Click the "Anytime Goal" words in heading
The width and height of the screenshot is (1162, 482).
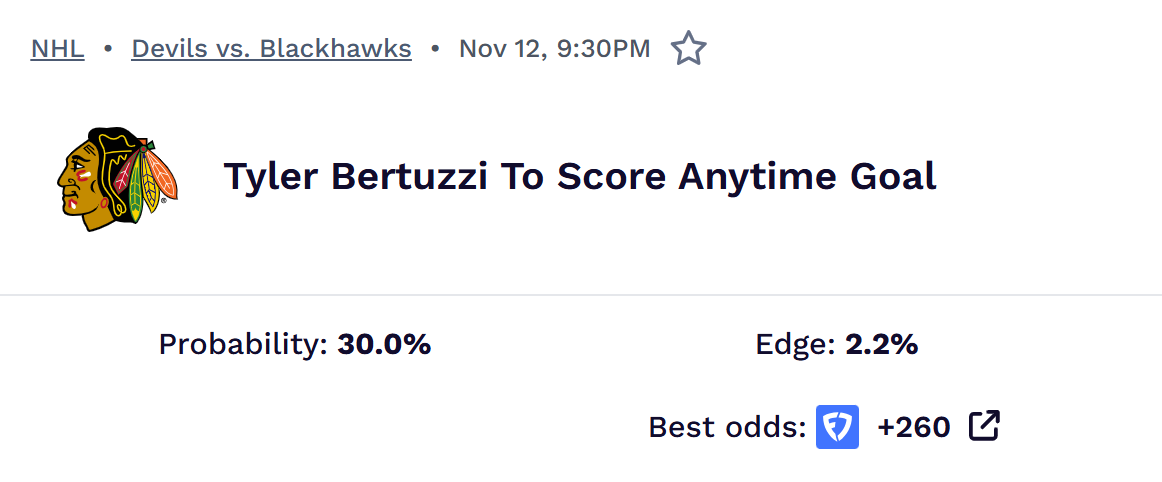[x=806, y=177]
